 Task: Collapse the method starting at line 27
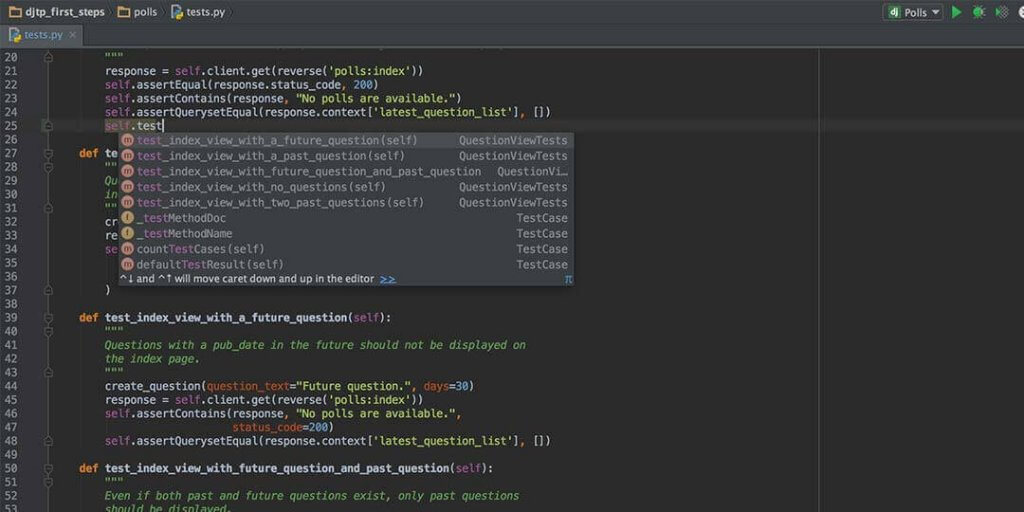click(48, 153)
